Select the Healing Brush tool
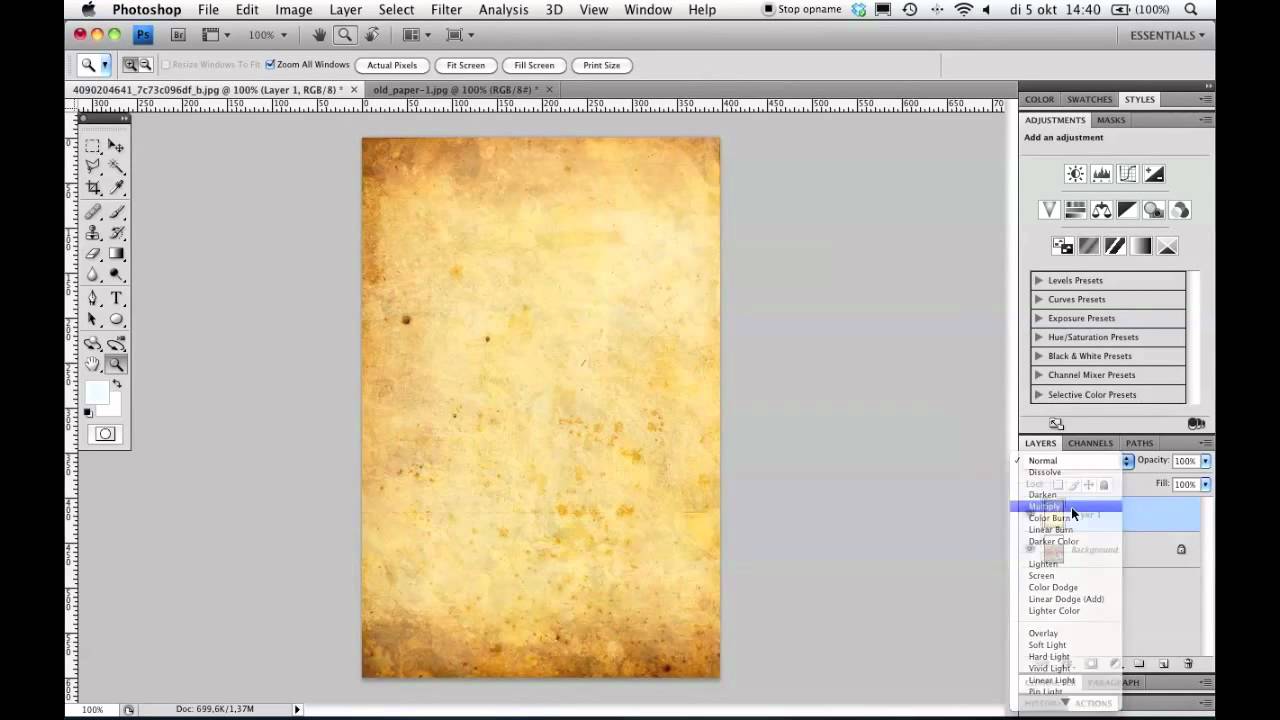 click(93, 212)
